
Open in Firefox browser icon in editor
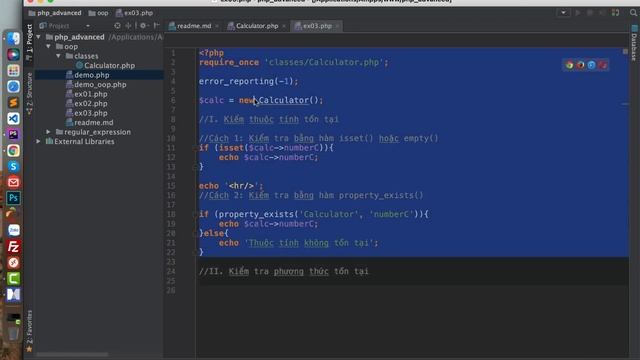coord(580,65)
